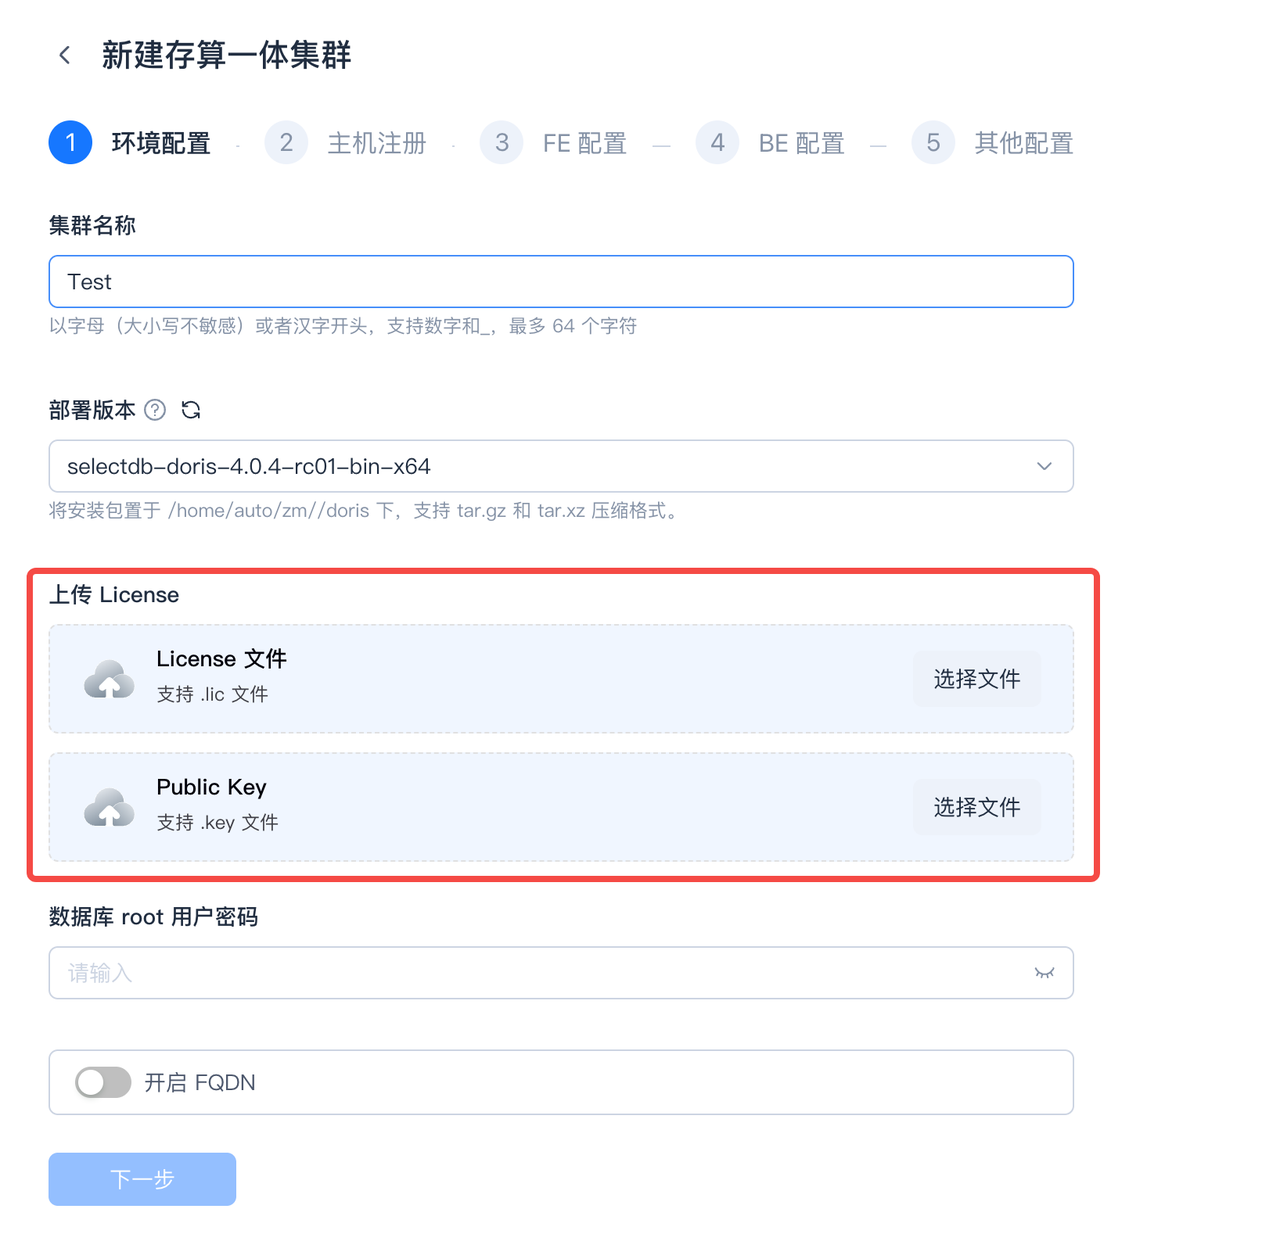1280x1234 pixels.
Task: Click the Public Key upload area
Action: coord(560,807)
